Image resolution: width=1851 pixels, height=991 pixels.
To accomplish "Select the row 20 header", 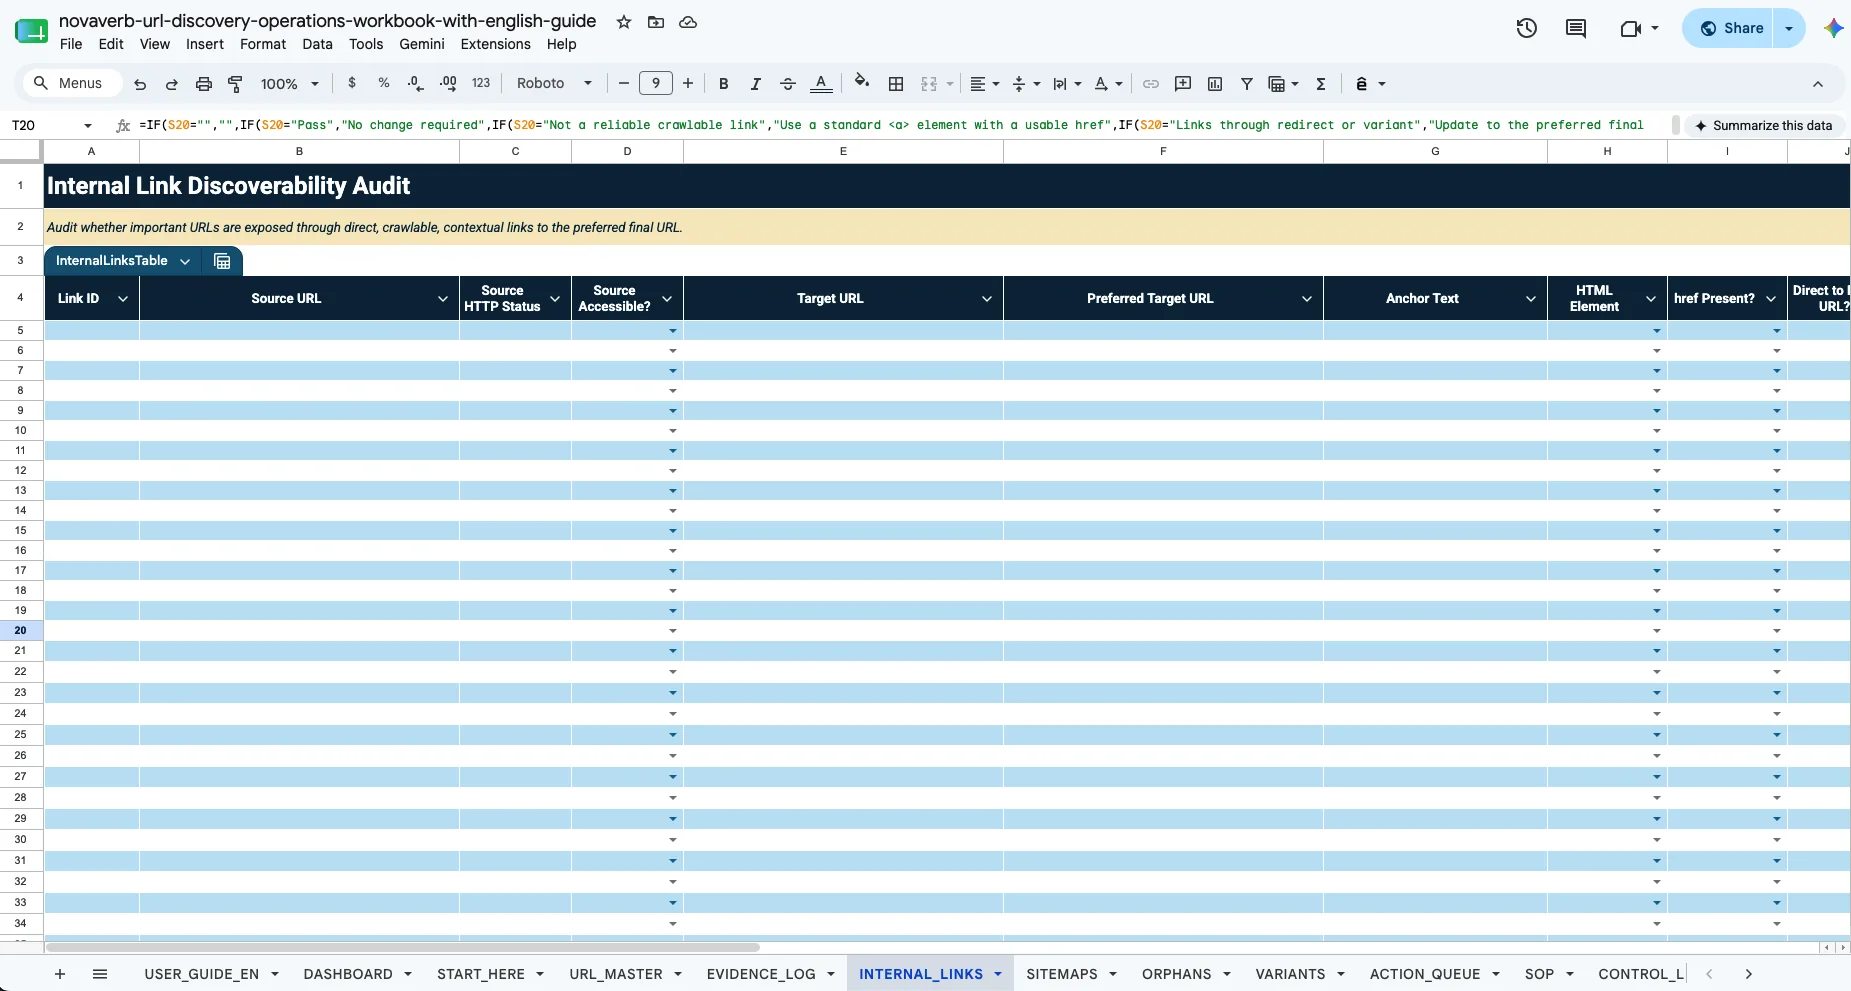I will click(20, 631).
